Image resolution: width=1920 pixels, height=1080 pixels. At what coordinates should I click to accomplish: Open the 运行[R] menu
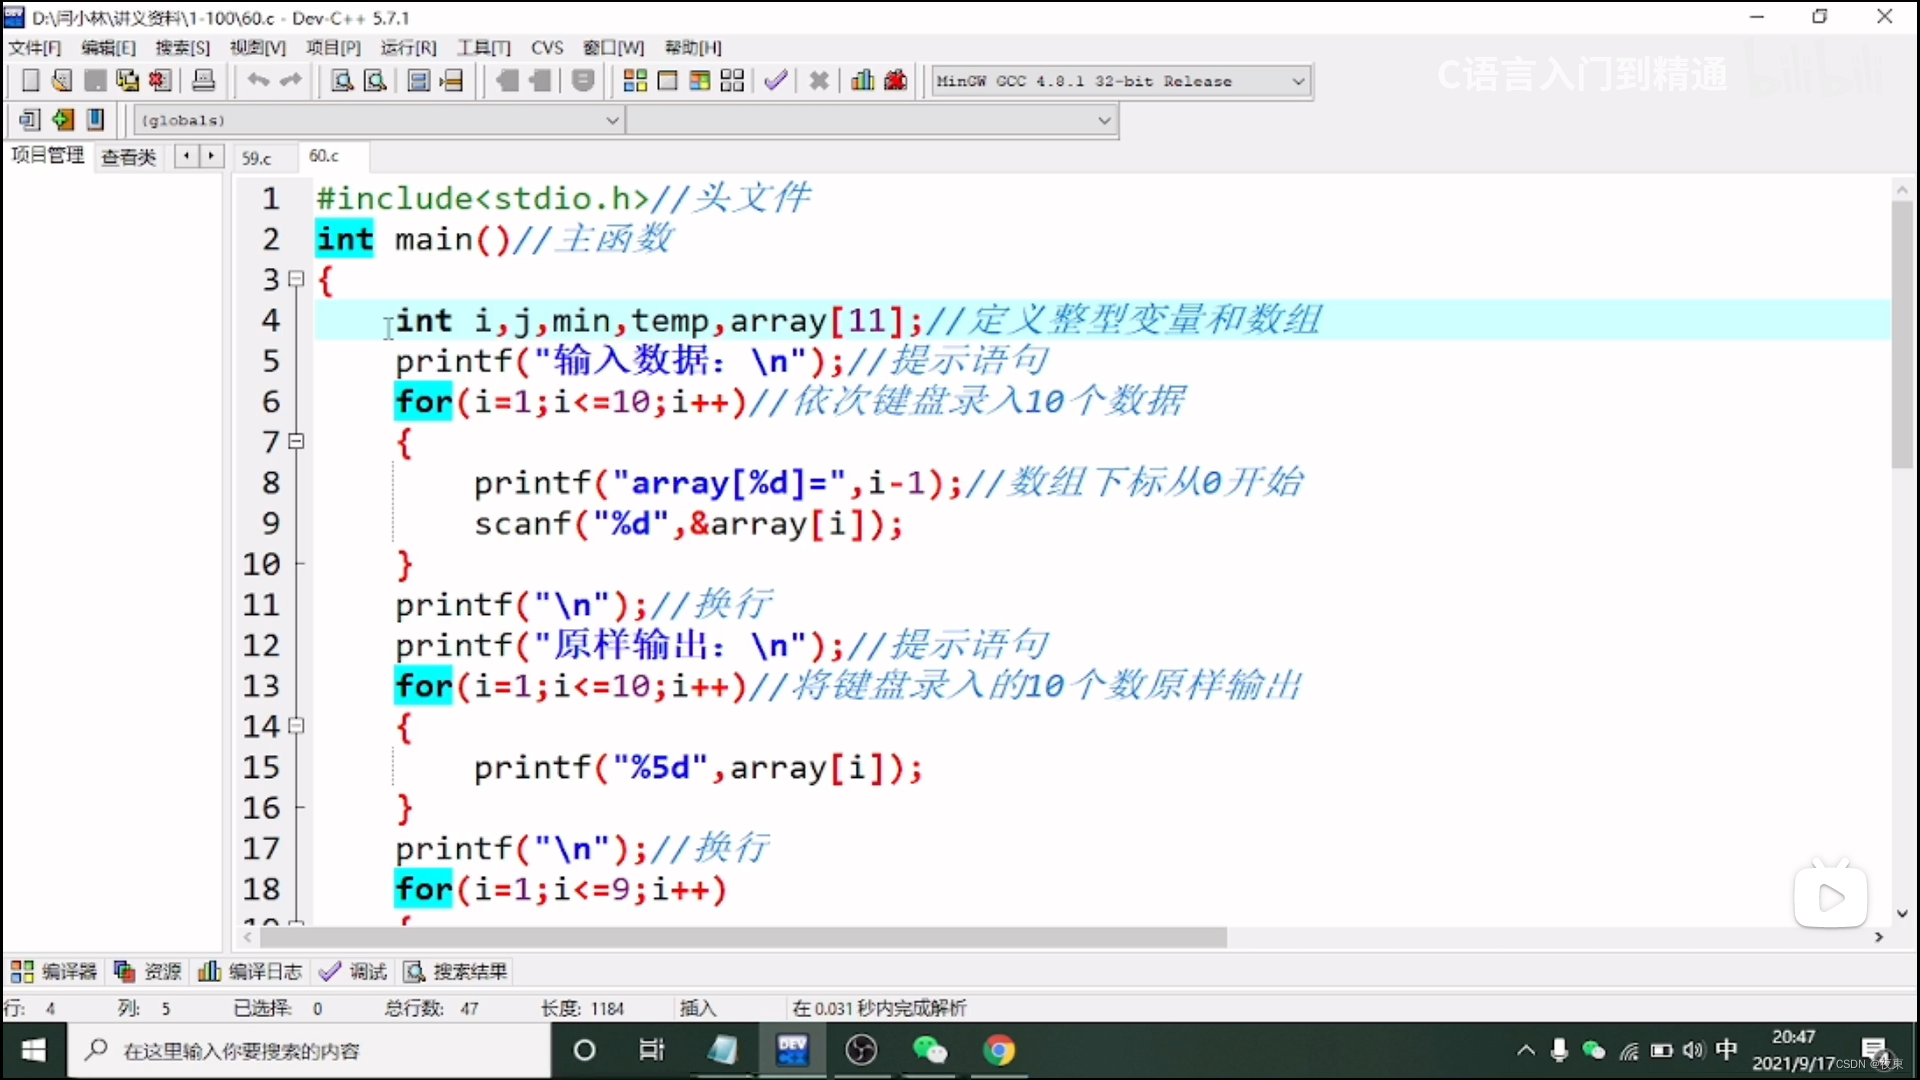[x=408, y=47]
